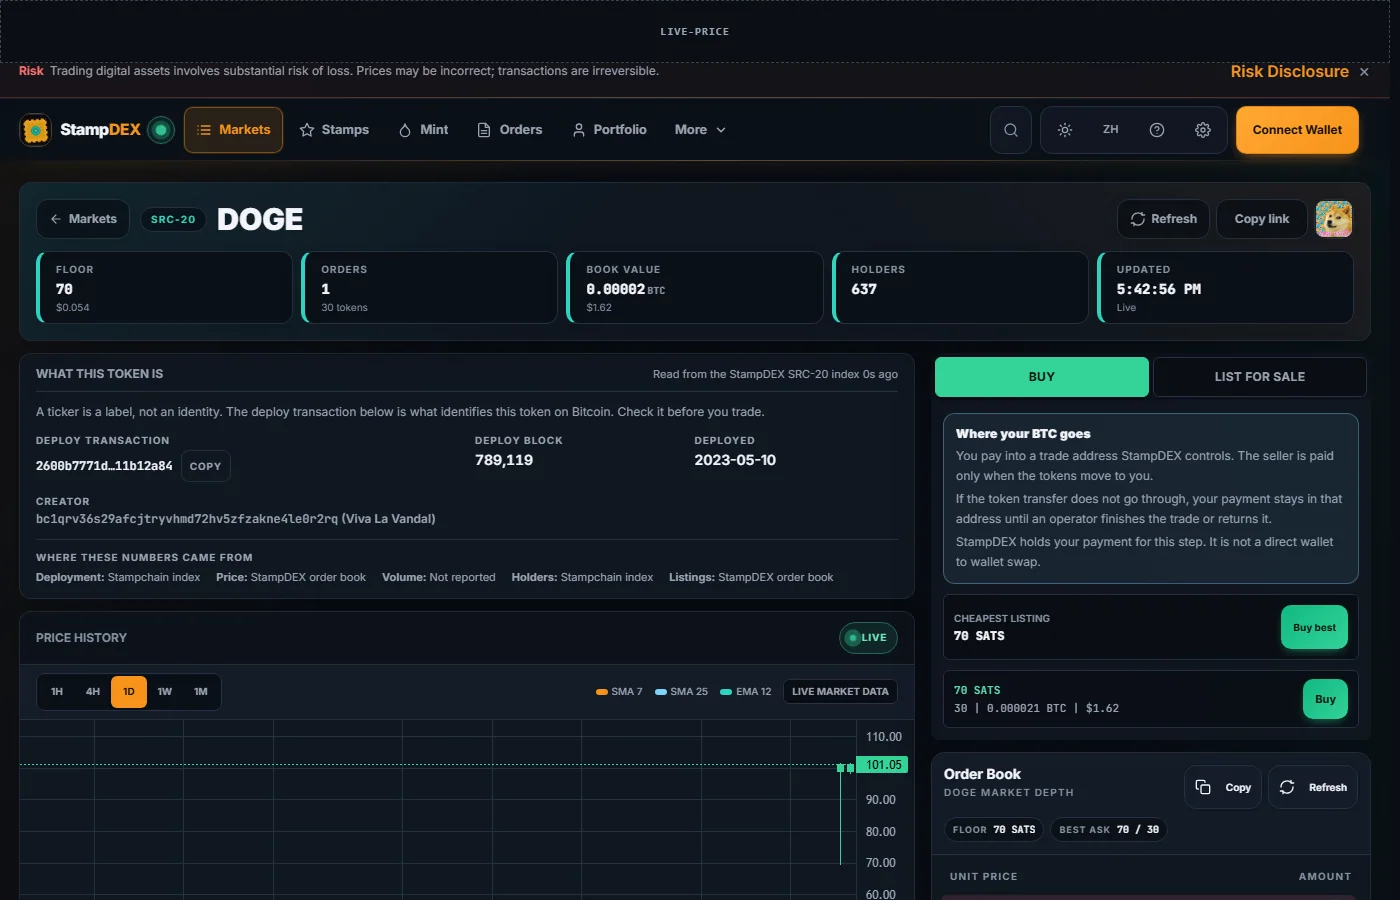The image size is (1400, 900).
Task: Open the Mint nav item
Action: pyautogui.click(x=423, y=130)
